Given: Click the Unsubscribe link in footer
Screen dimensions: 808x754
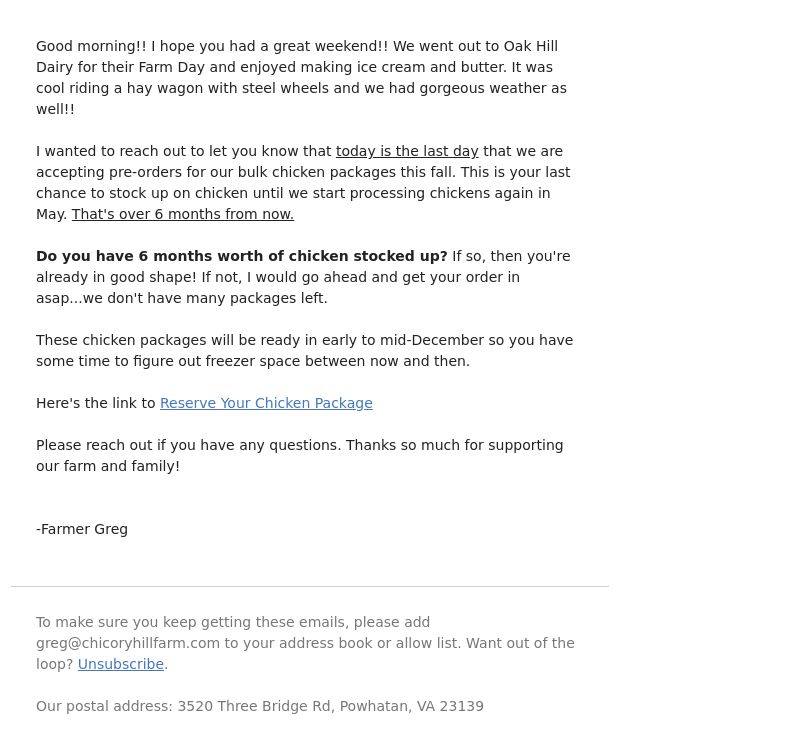Looking at the screenshot, I should (121, 664).
